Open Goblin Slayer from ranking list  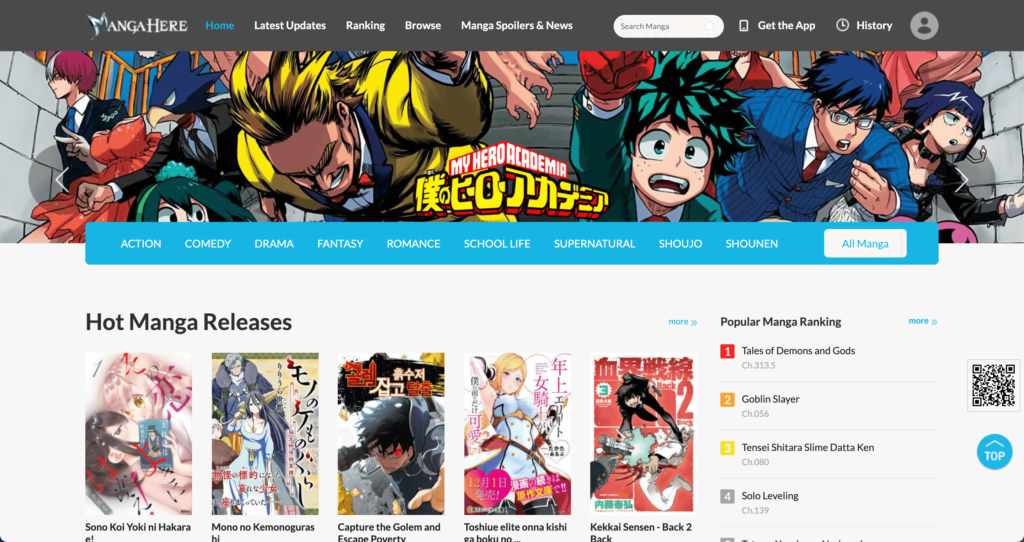tap(770, 399)
